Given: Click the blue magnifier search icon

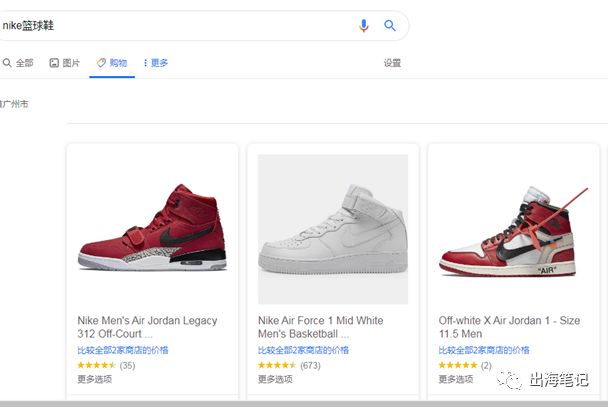Looking at the screenshot, I should click(x=390, y=26).
